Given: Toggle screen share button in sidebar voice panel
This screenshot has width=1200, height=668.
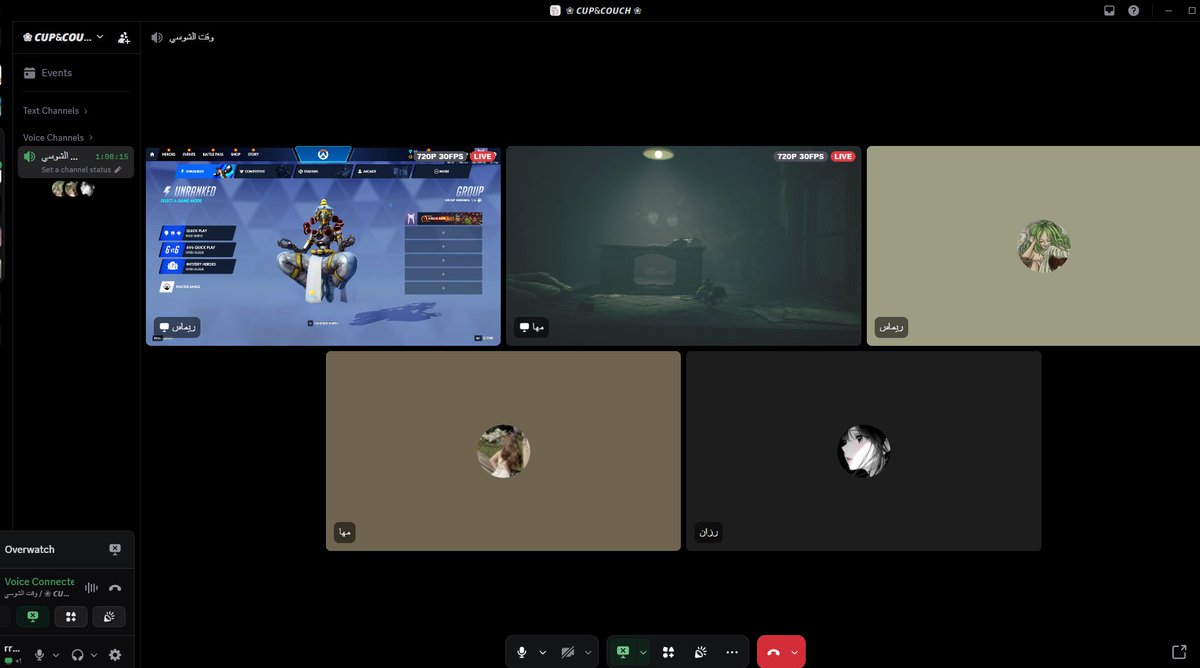Looking at the screenshot, I should 33,617.
